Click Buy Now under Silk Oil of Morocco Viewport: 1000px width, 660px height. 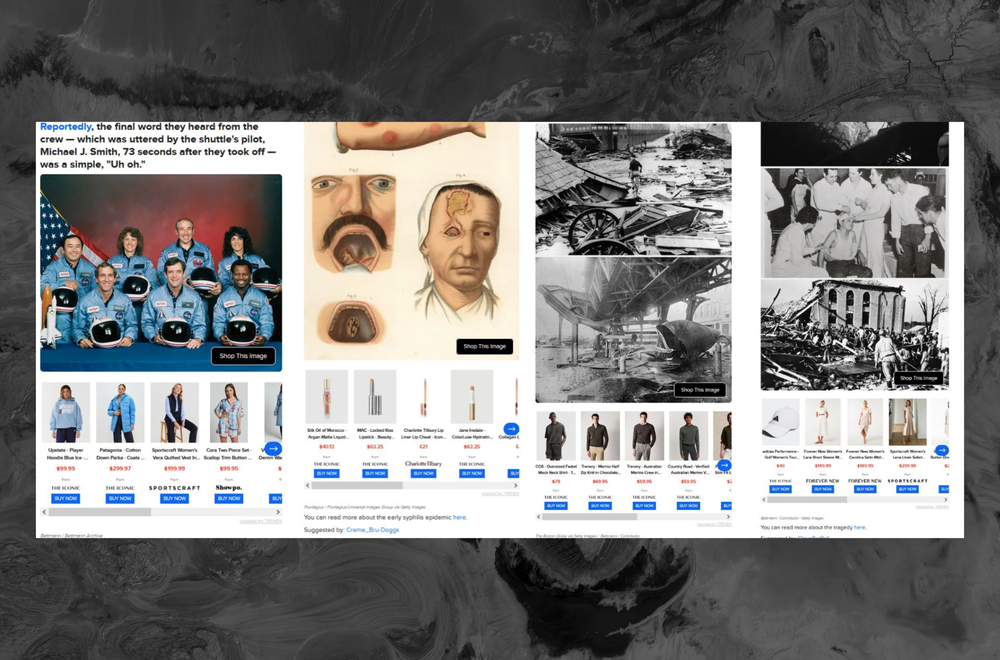point(327,473)
